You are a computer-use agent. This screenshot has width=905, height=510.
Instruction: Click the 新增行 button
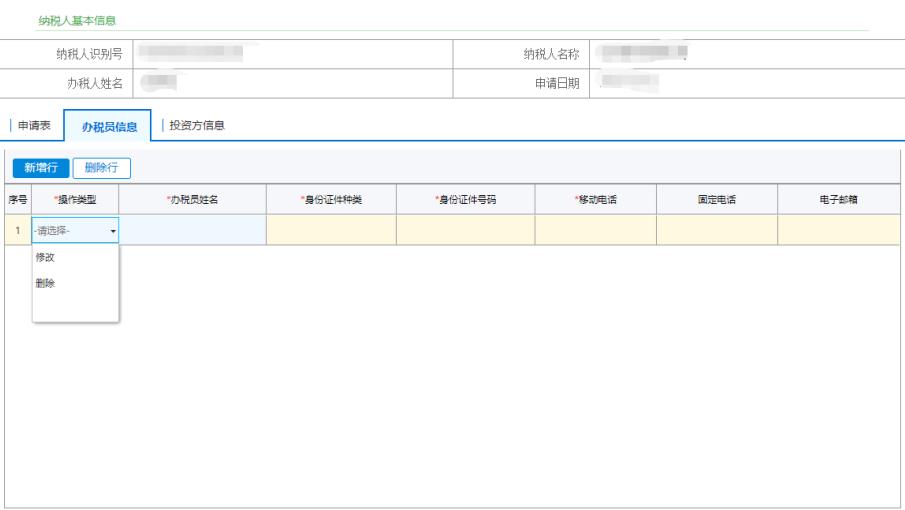coord(41,168)
